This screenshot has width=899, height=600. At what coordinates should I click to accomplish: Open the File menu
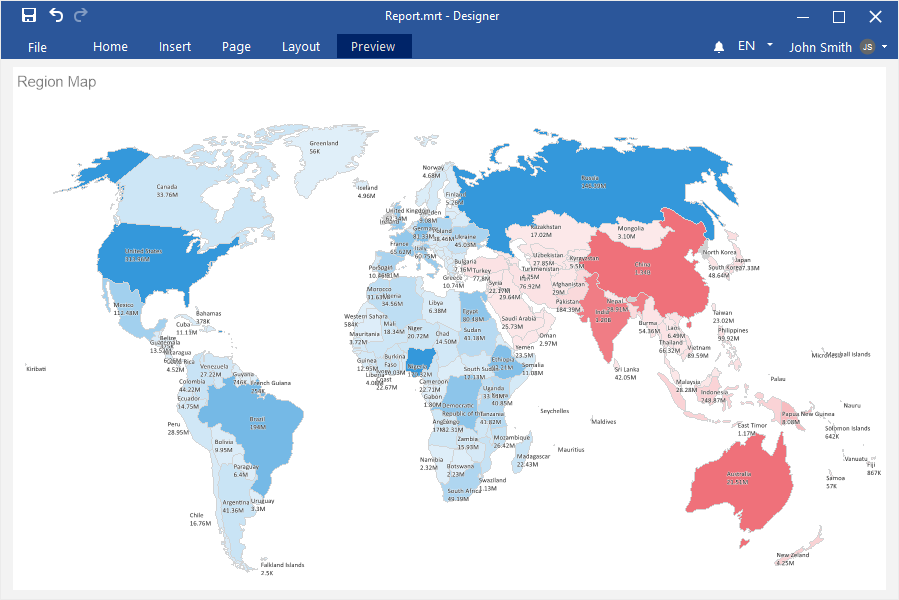tap(37, 47)
